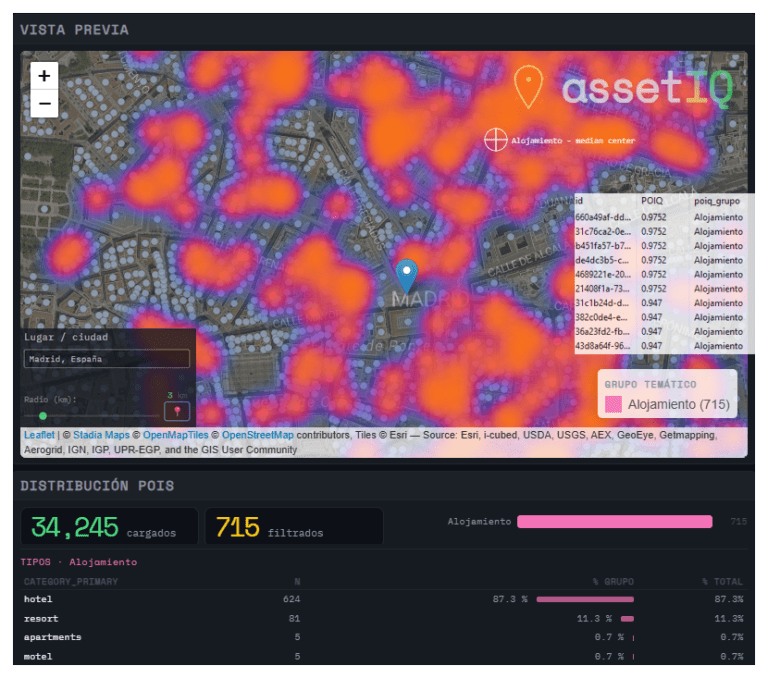Click the pin-drop button beside the radius slider
The image size is (768, 678).
(177, 411)
